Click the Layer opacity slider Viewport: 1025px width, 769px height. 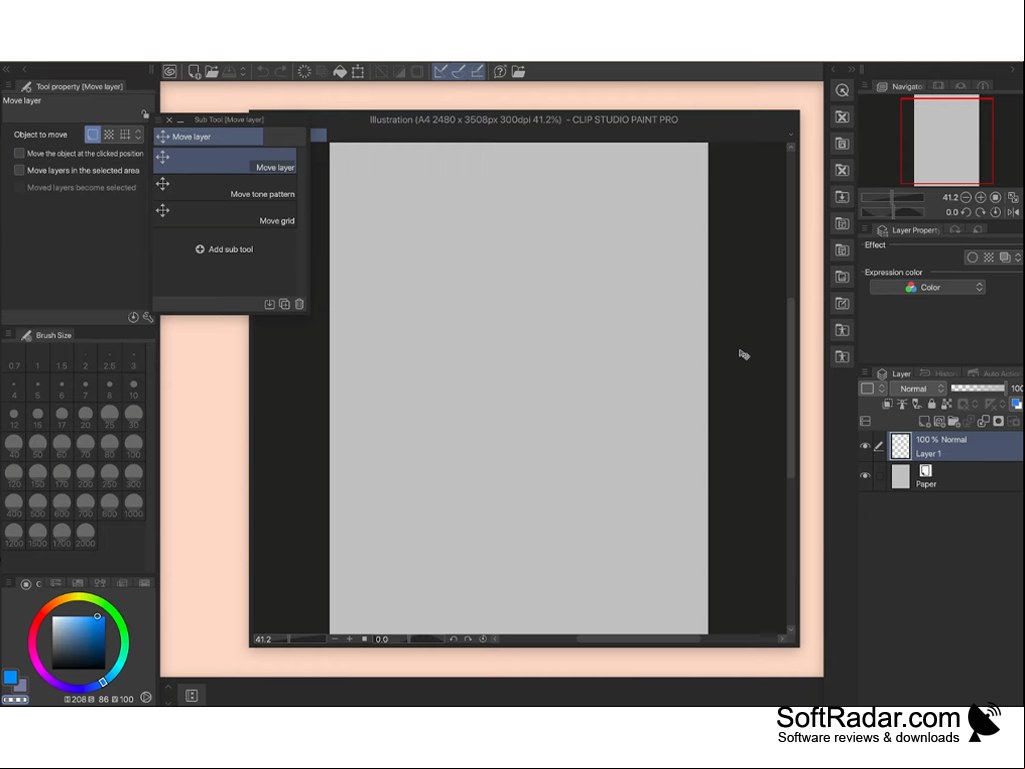click(x=979, y=388)
